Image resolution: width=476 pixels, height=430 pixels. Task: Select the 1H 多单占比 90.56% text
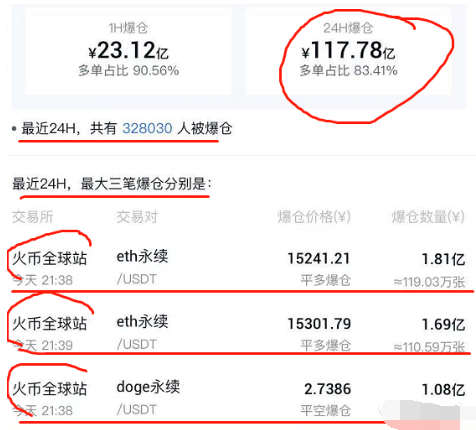[129, 71]
